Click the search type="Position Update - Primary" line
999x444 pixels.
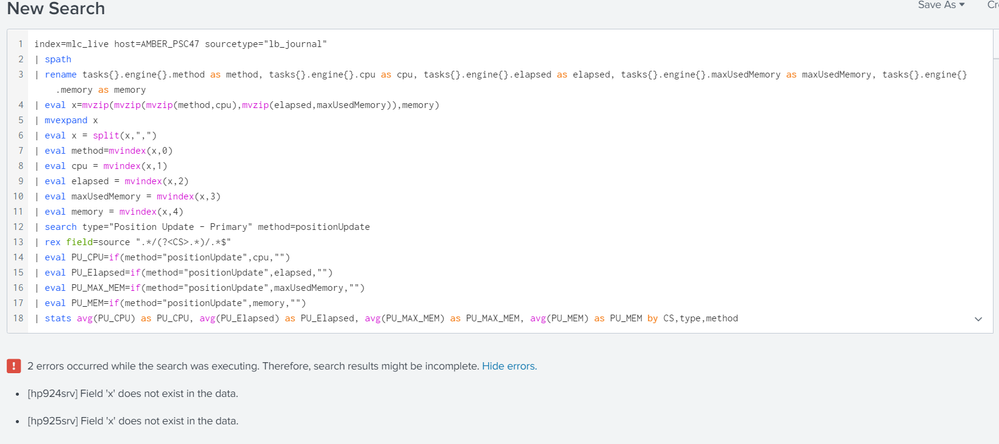click(x=202, y=227)
